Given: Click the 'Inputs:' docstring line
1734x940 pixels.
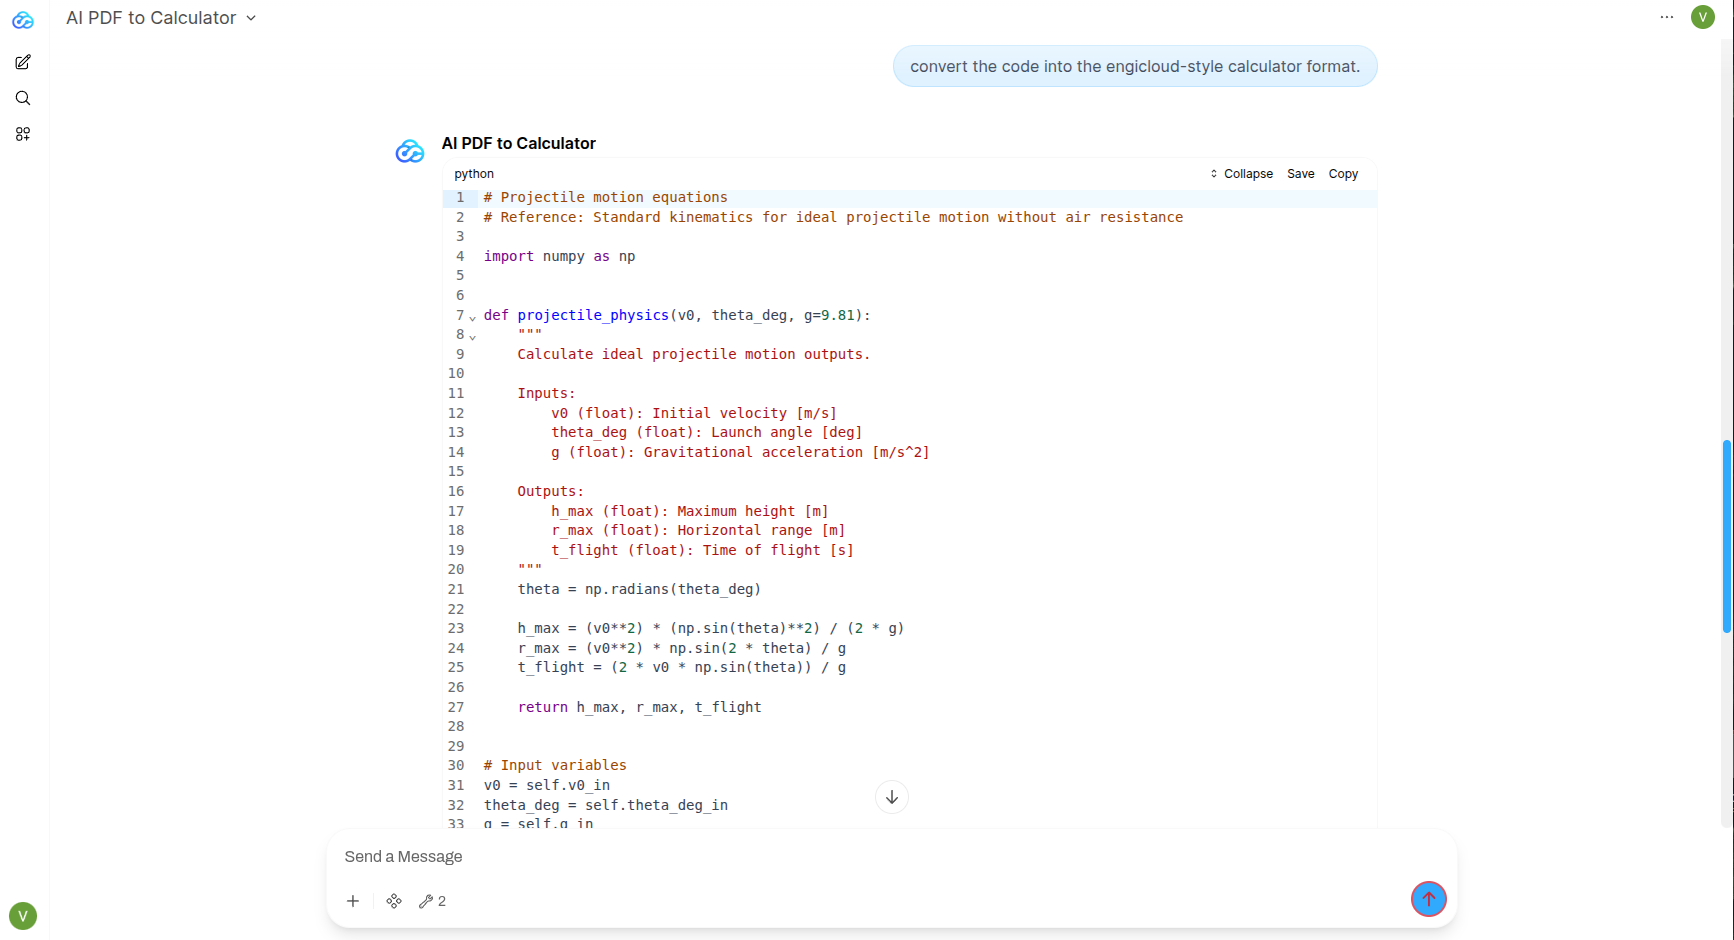Looking at the screenshot, I should pyautogui.click(x=546, y=394).
